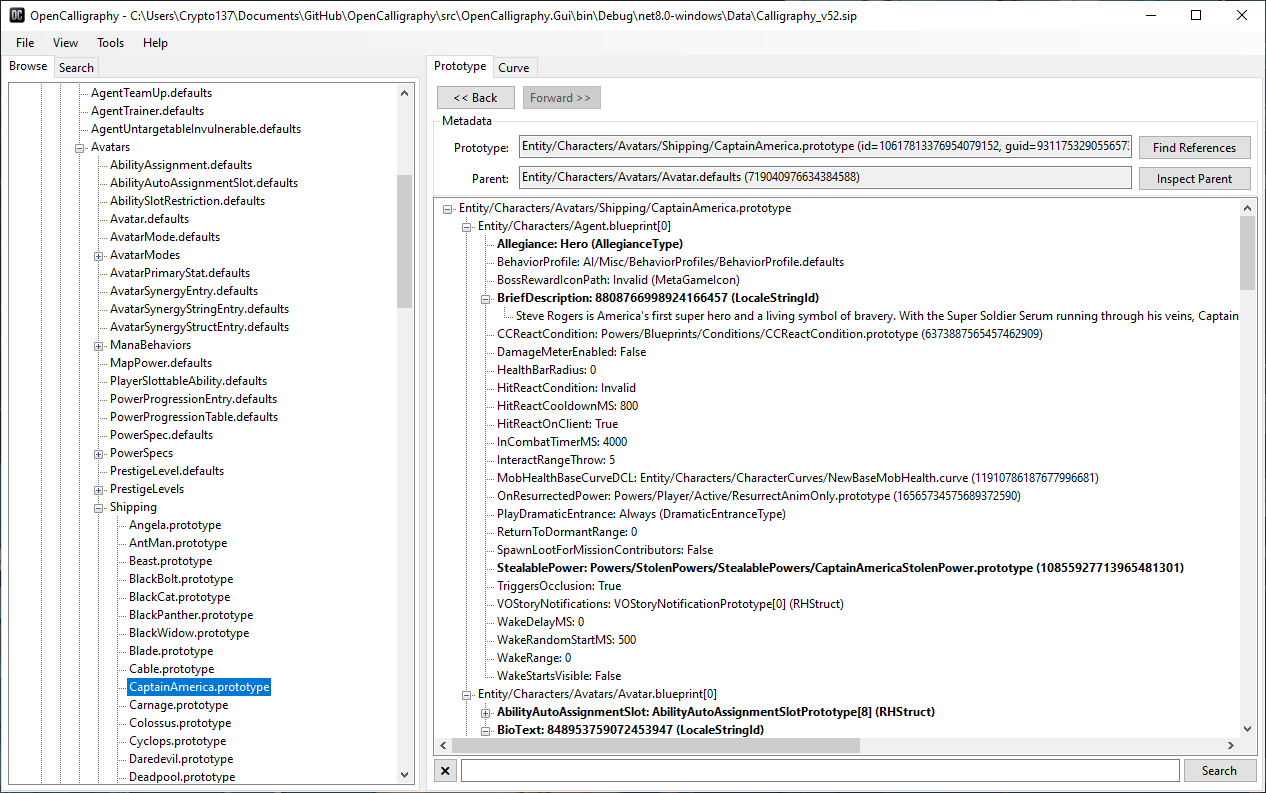The height and width of the screenshot is (793, 1266).
Task: Select AvatarPrimaryStat.defaults
Action: 180,273
